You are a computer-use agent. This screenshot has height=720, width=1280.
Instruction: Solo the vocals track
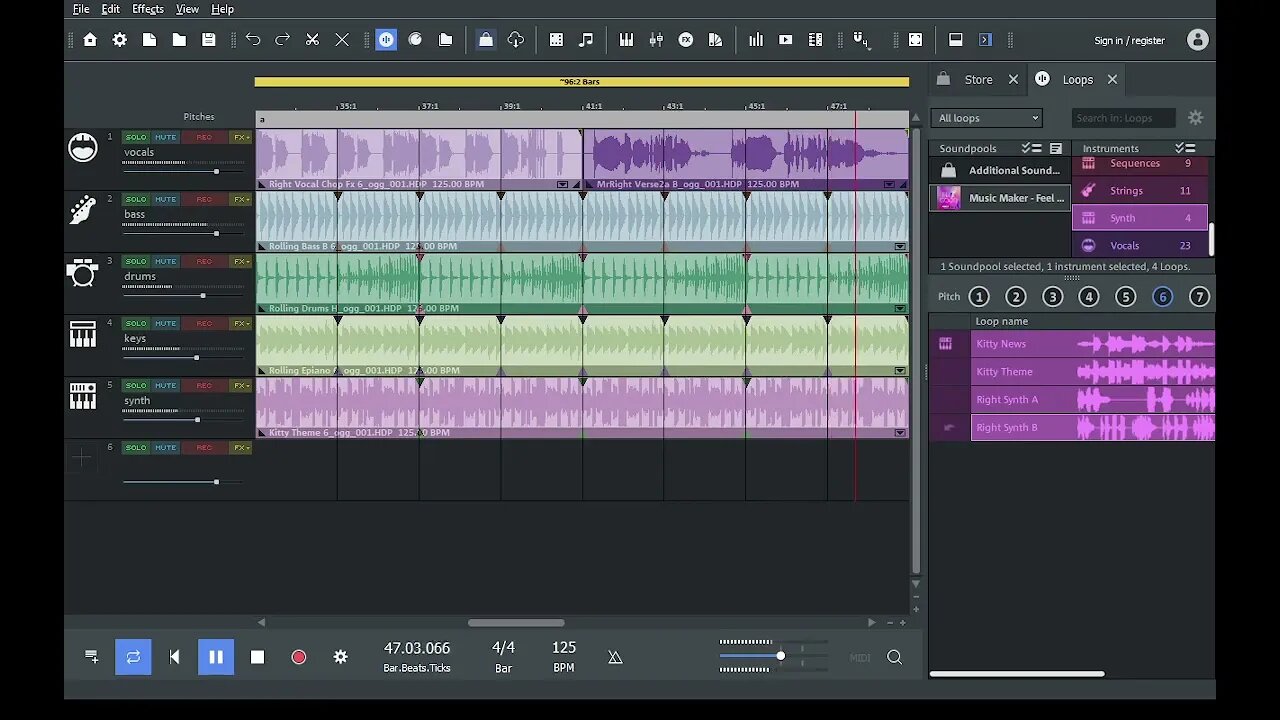[136, 137]
